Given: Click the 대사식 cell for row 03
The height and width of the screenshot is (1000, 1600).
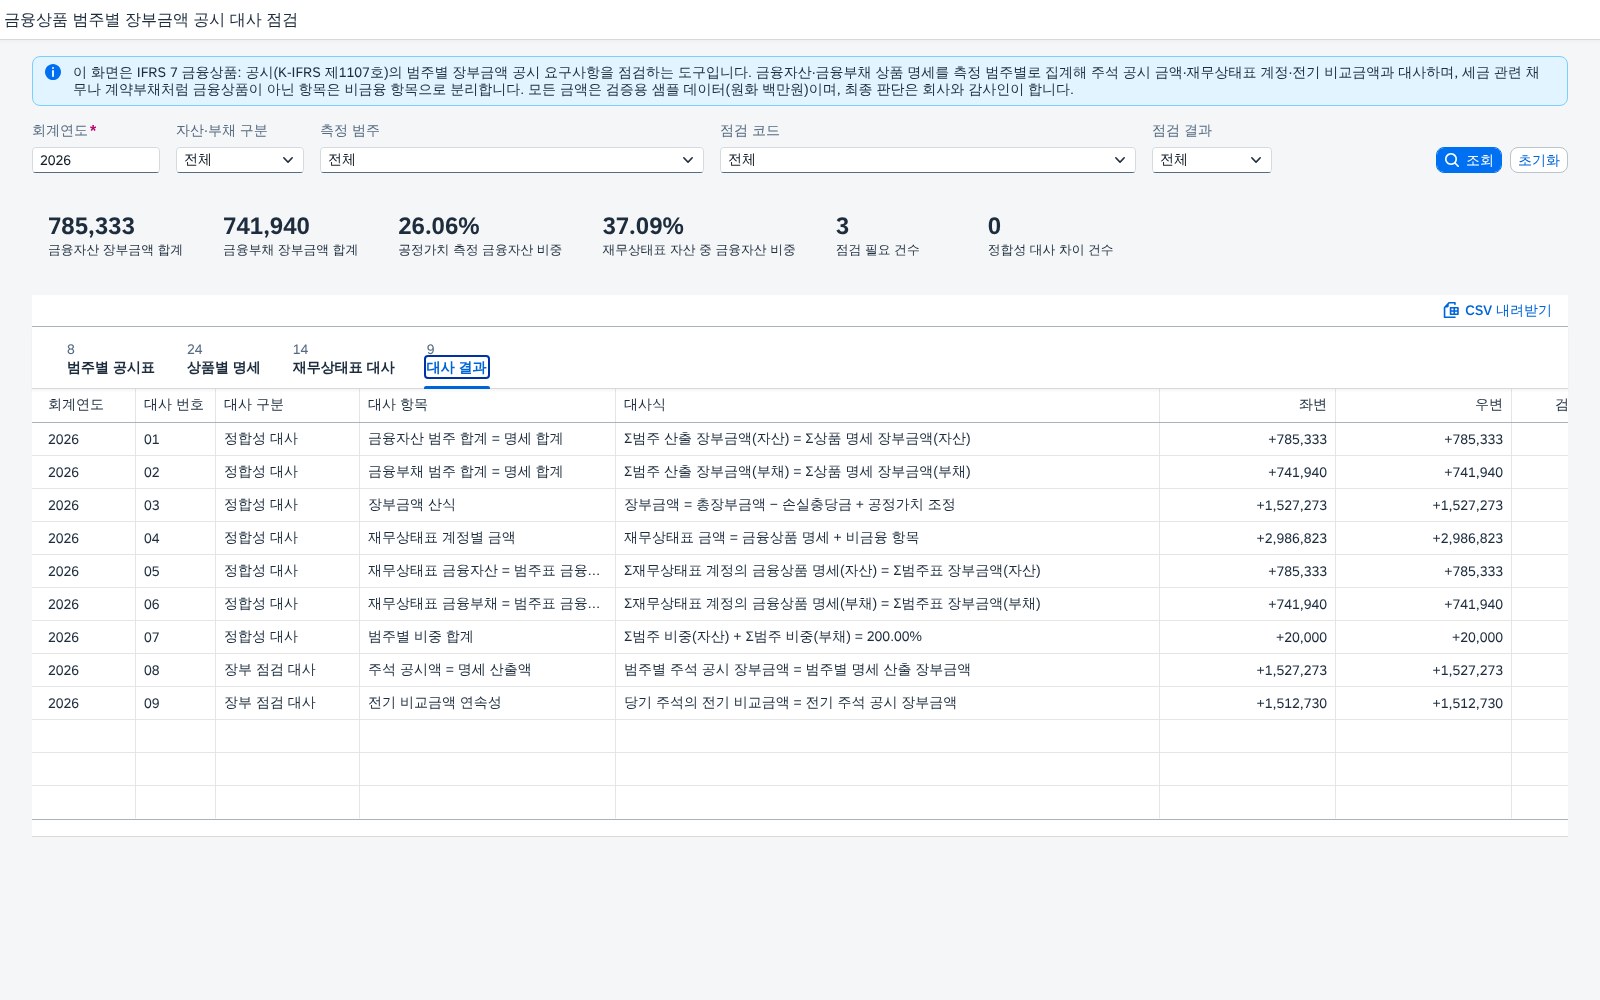Looking at the screenshot, I should pos(887,505).
